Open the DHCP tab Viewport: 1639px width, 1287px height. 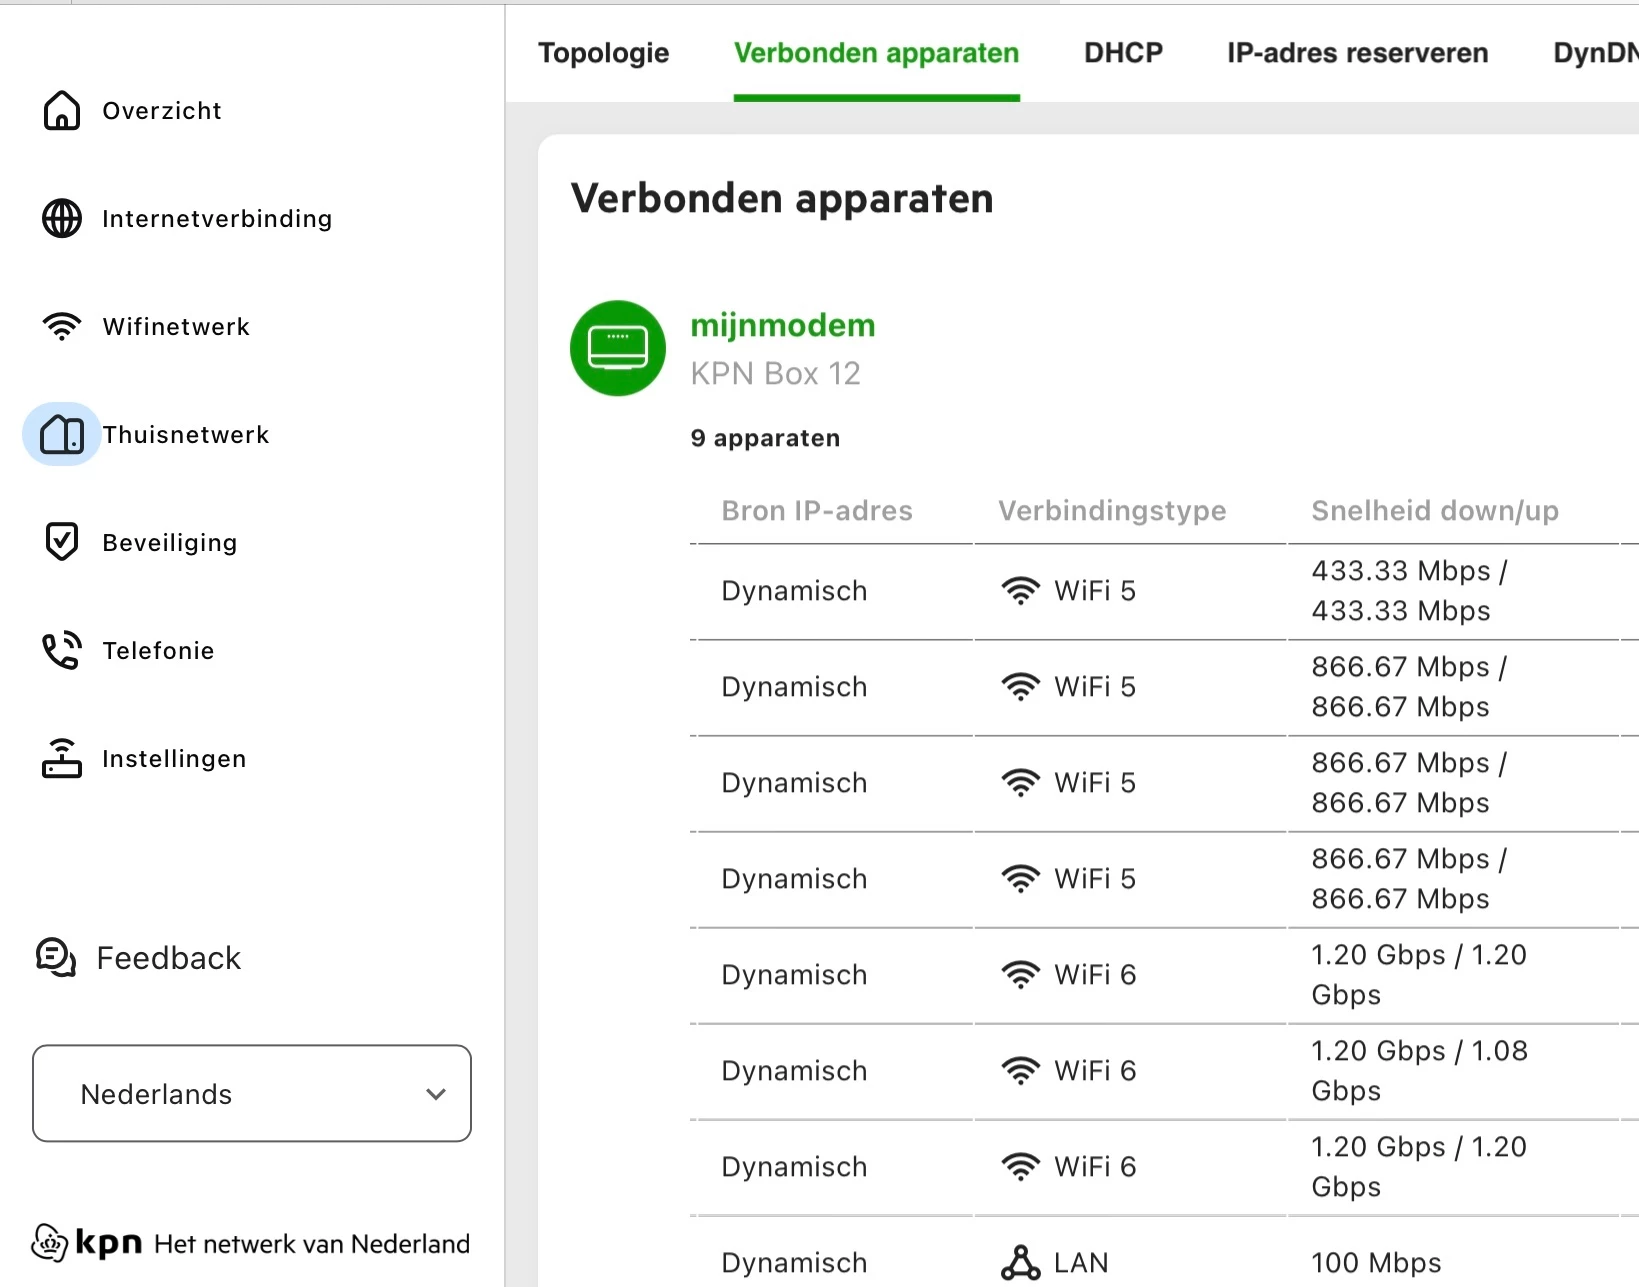coord(1123,53)
